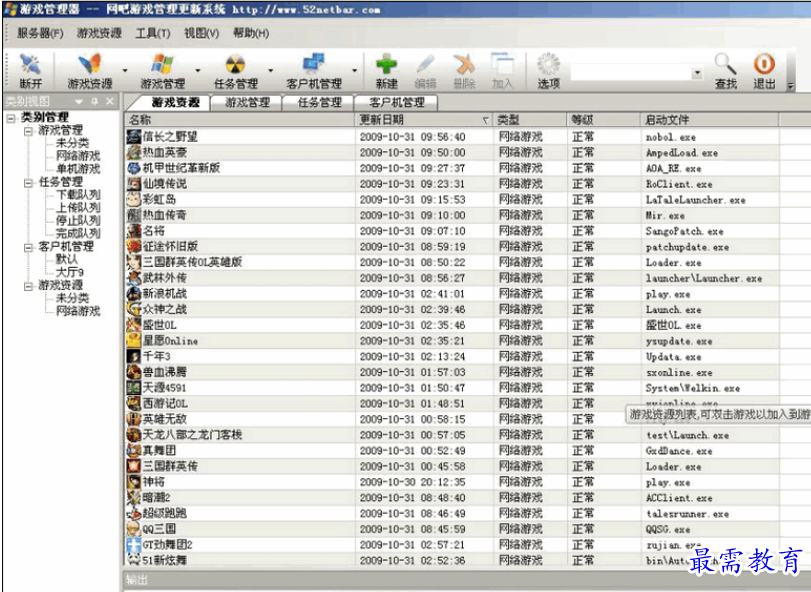Open the 帮助(H) menu
Viewport: 811px width, 592px height.
coord(250,33)
